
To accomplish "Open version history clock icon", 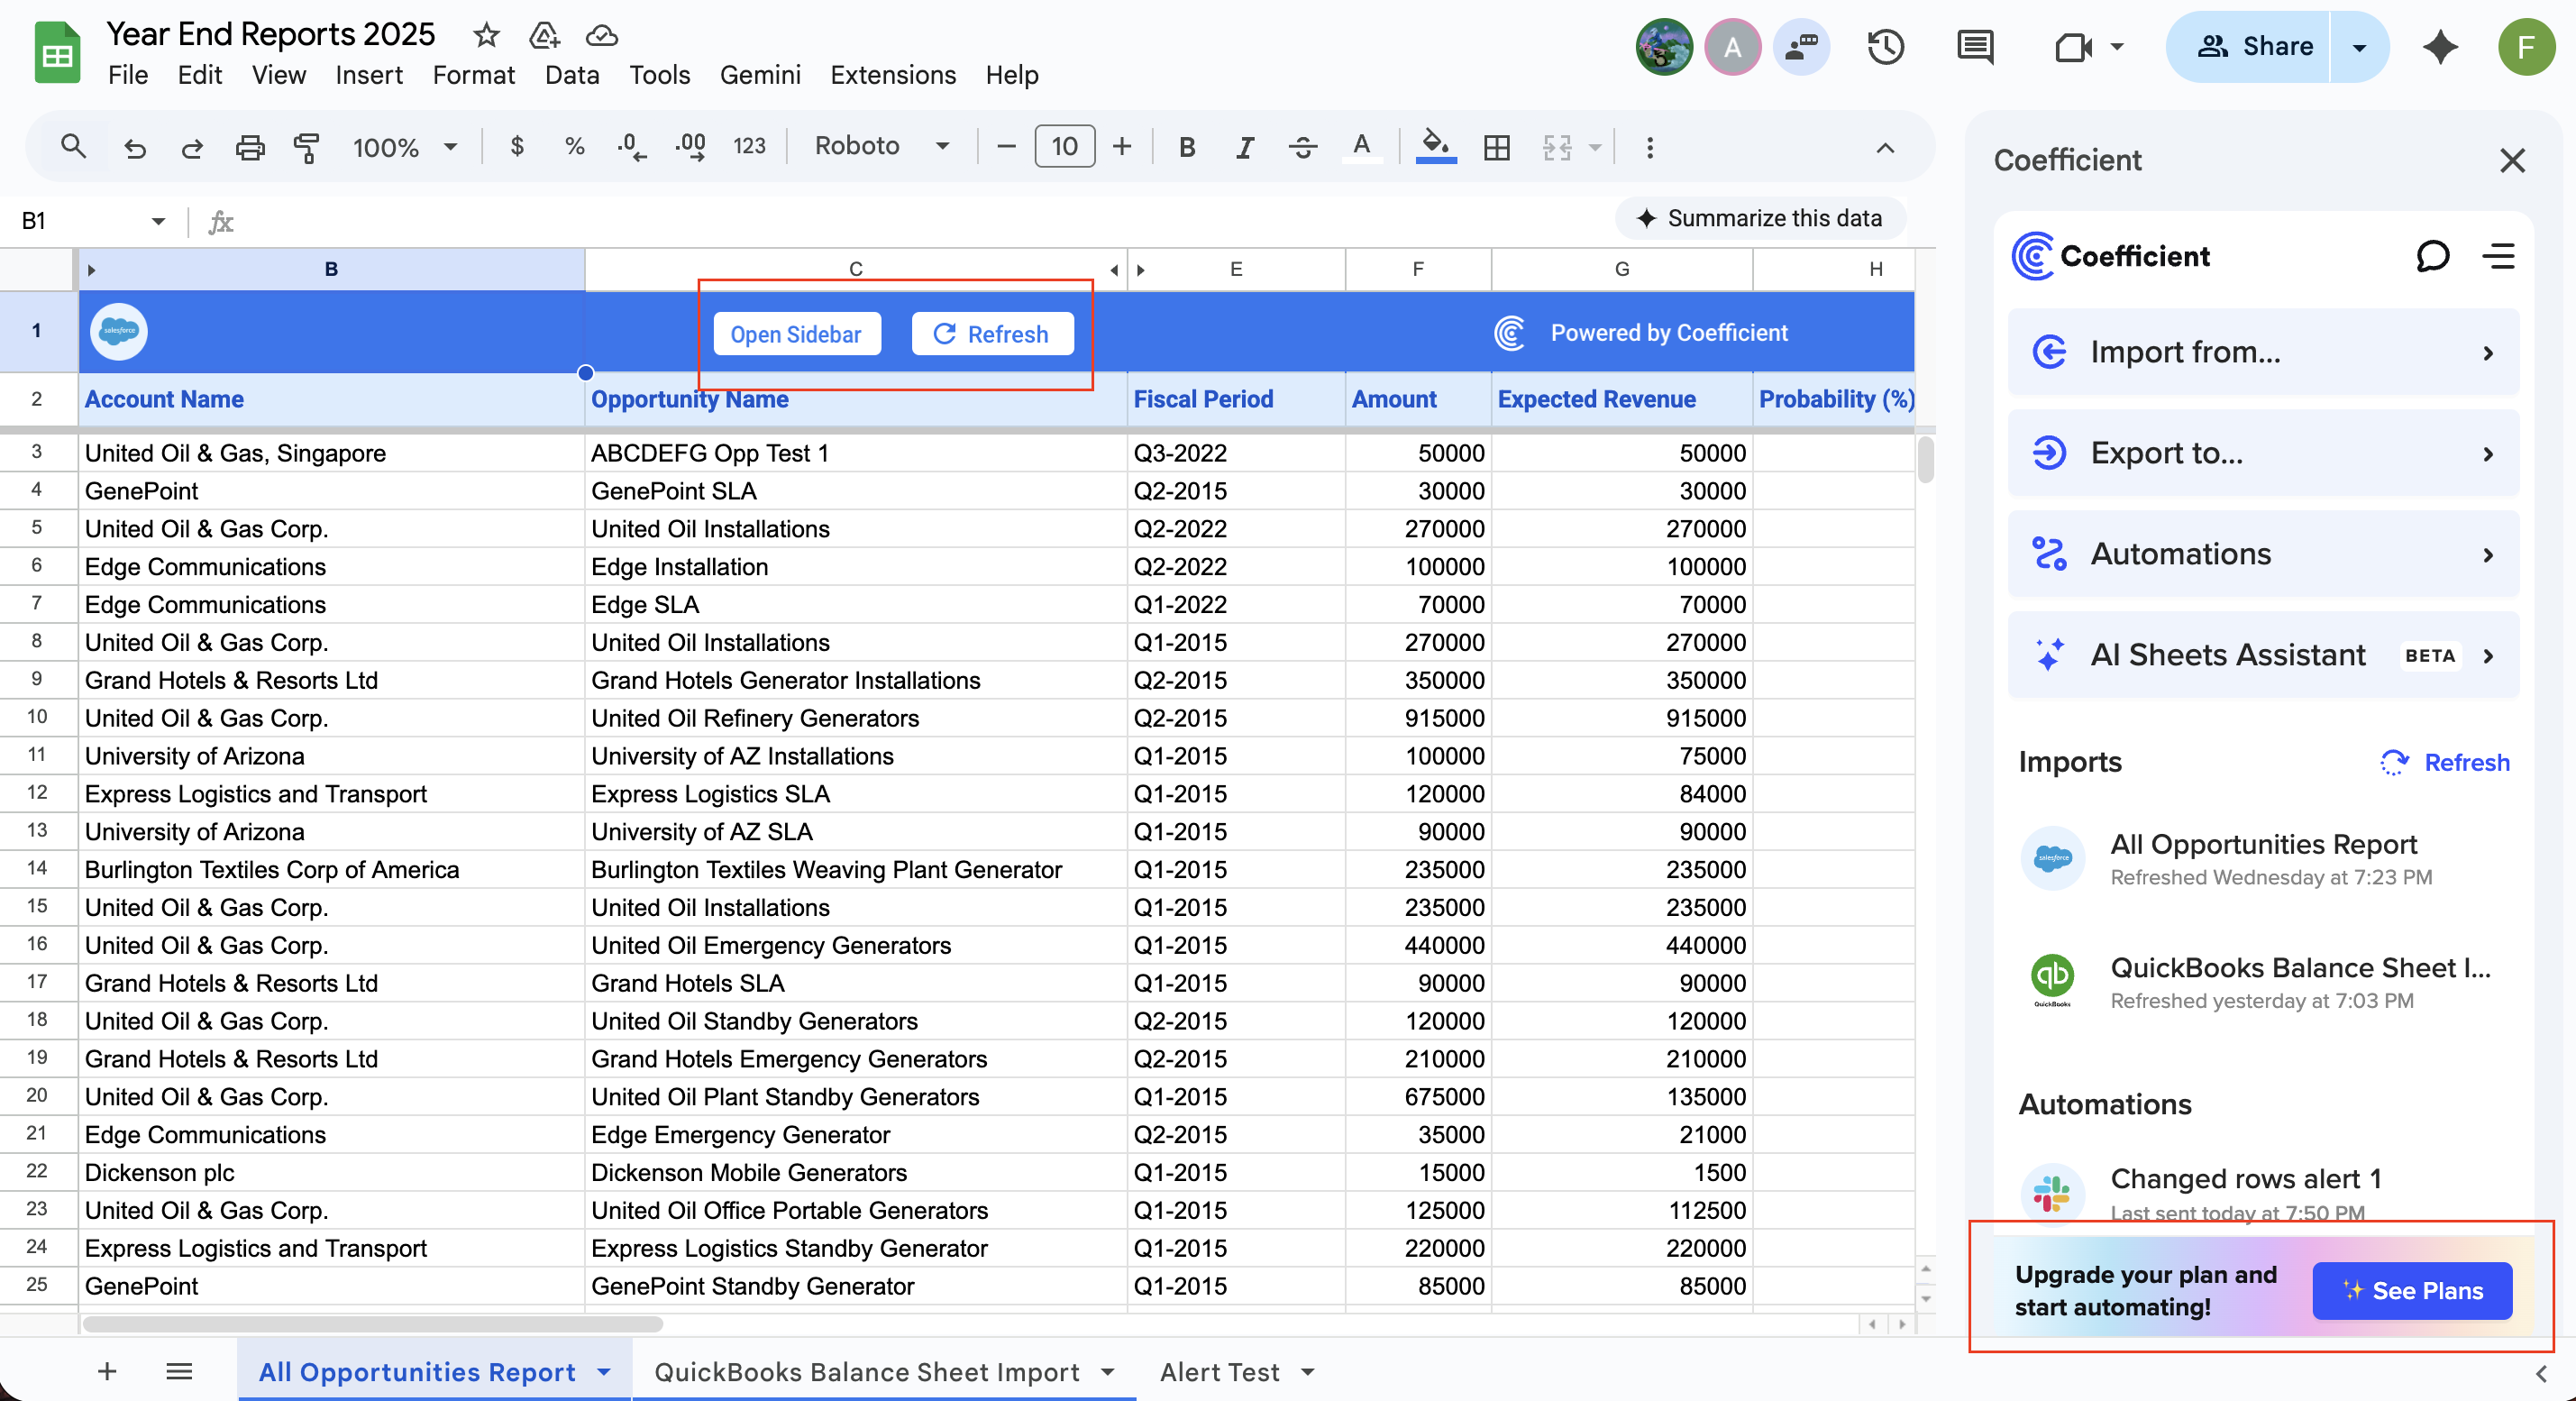I will pos(1885,47).
